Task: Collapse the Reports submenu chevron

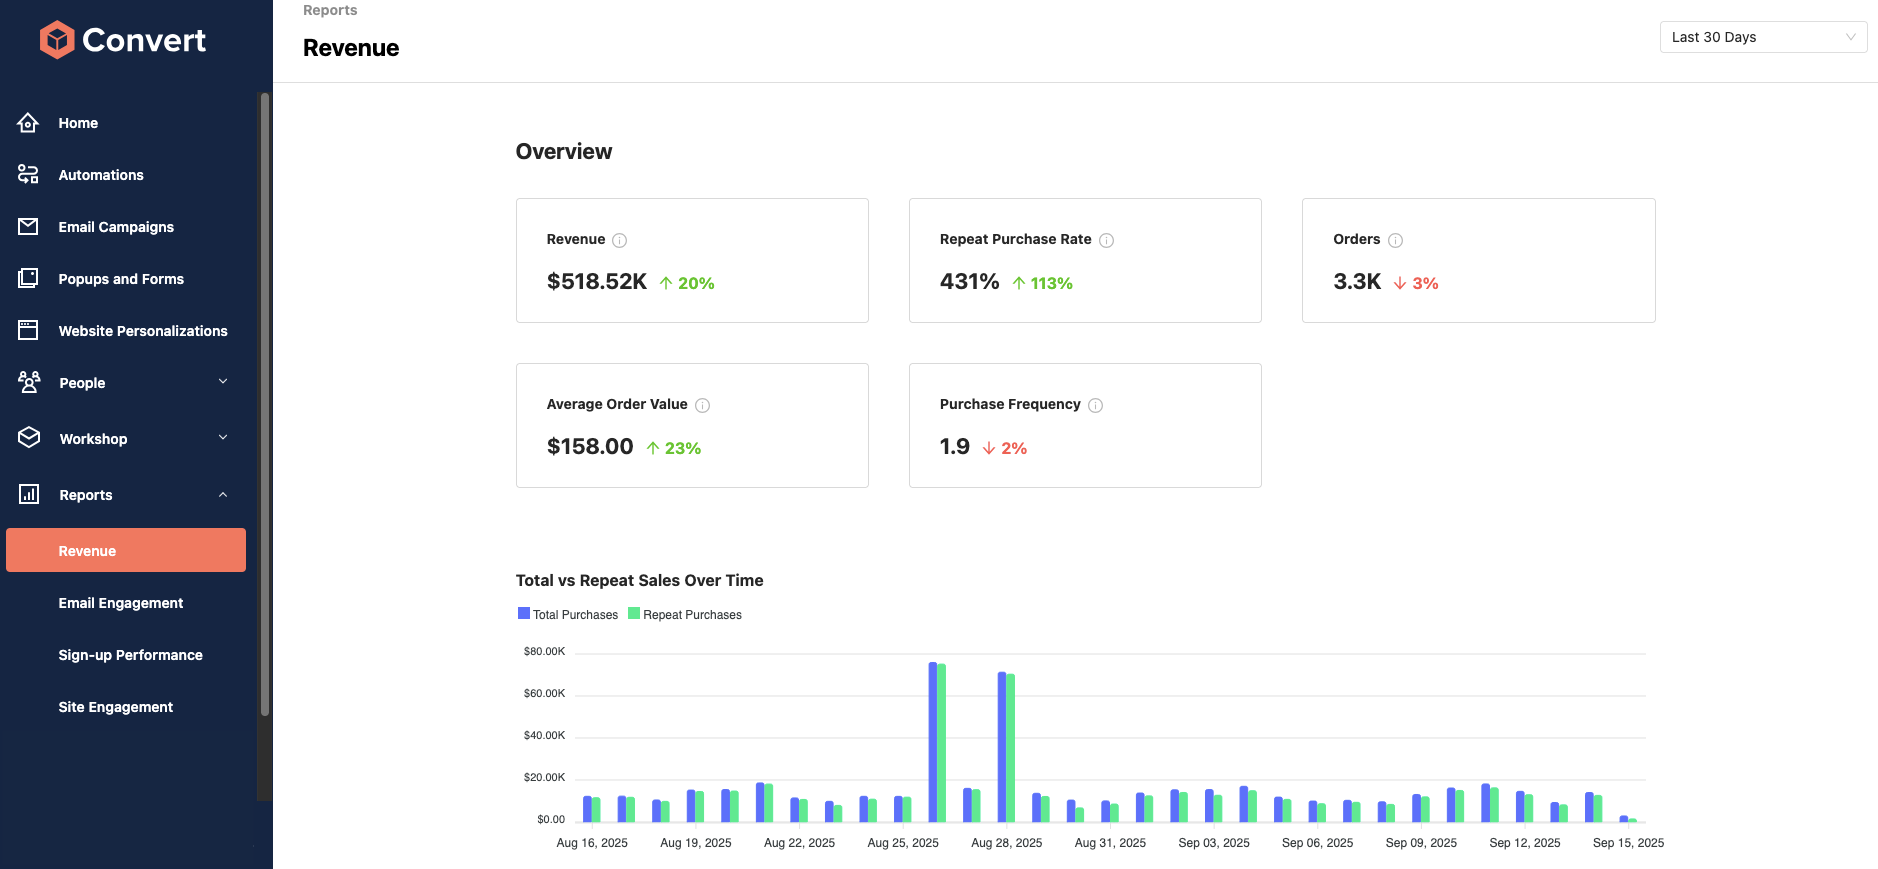Action: [223, 495]
